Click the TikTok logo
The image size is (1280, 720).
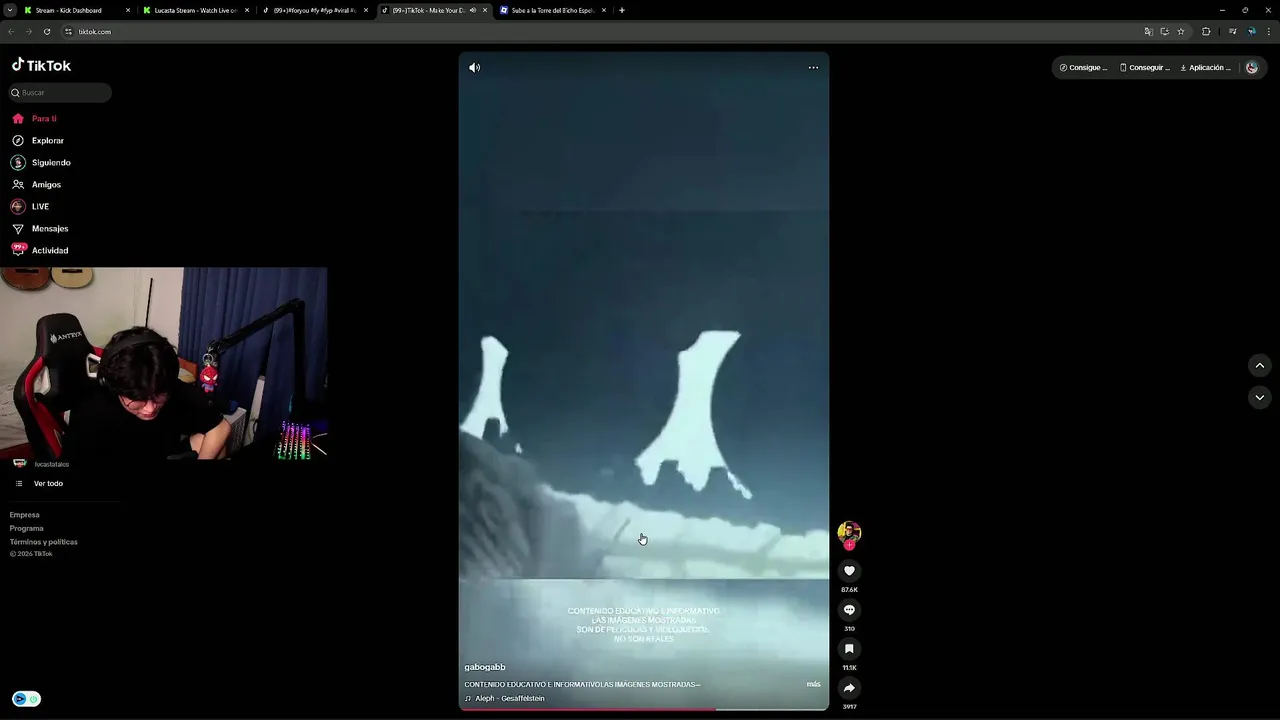(x=41, y=65)
